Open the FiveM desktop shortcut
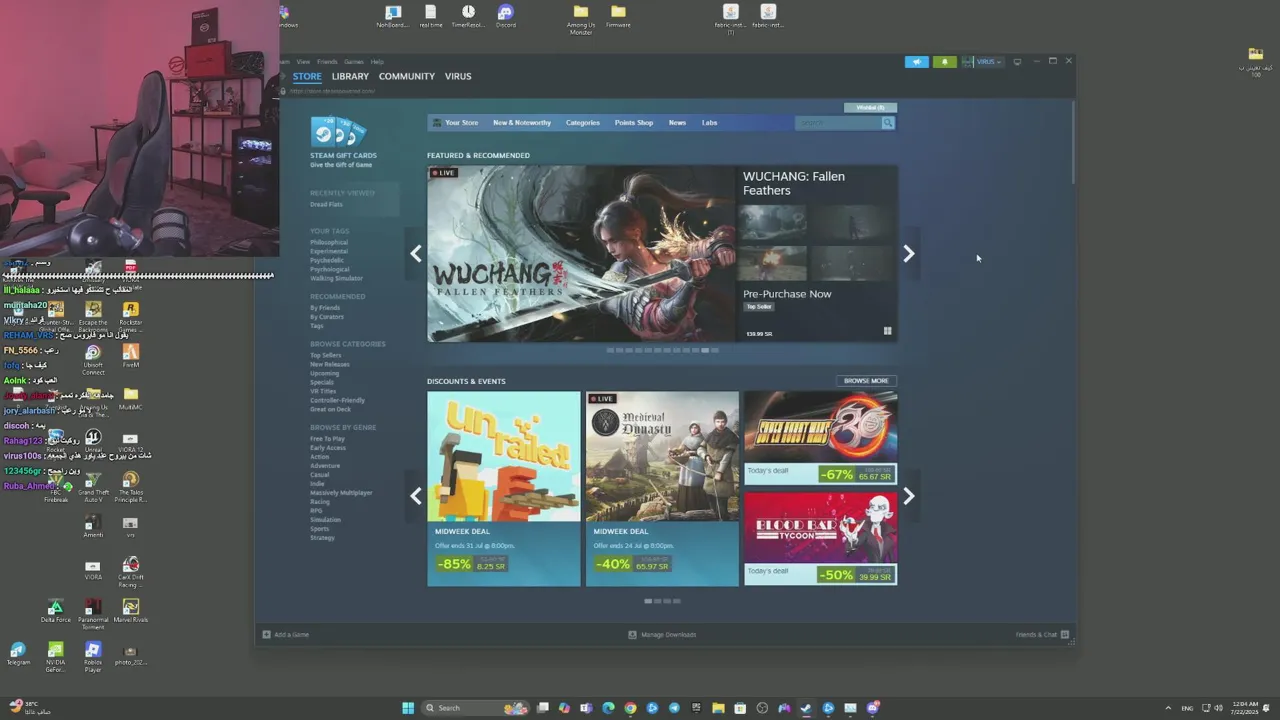 (130, 357)
